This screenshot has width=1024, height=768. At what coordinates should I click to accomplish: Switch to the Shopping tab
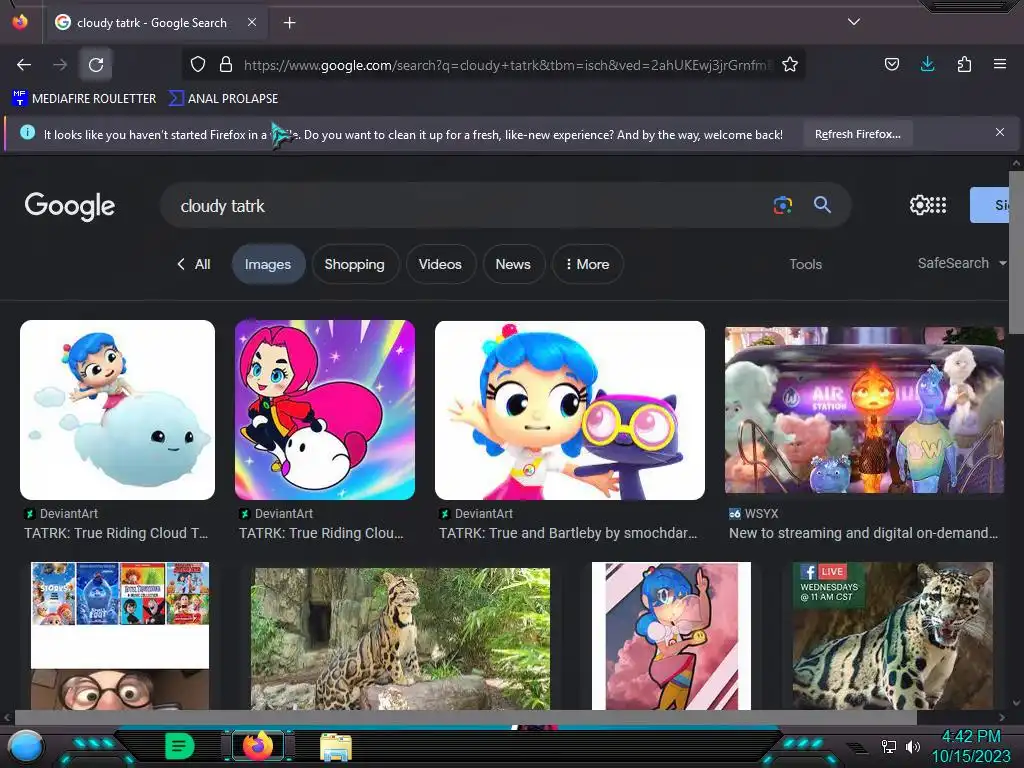tap(355, 264)
